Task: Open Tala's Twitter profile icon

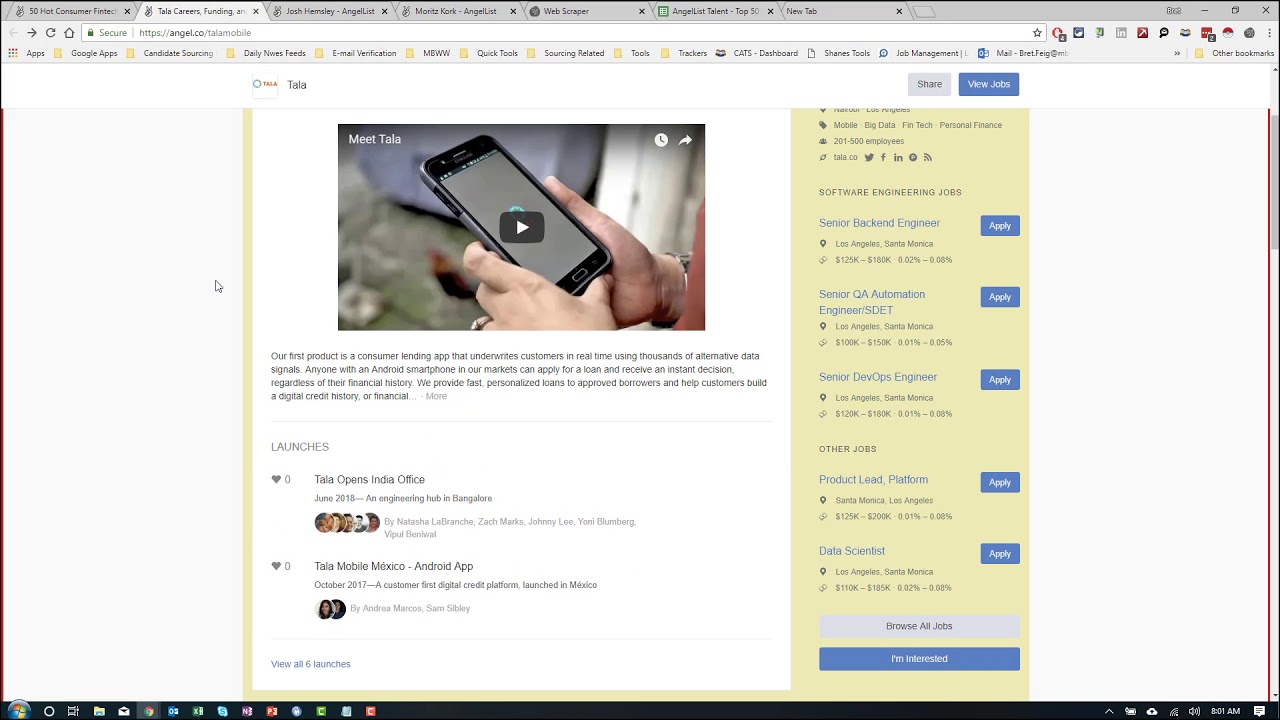Action: (x=869, y=157)
